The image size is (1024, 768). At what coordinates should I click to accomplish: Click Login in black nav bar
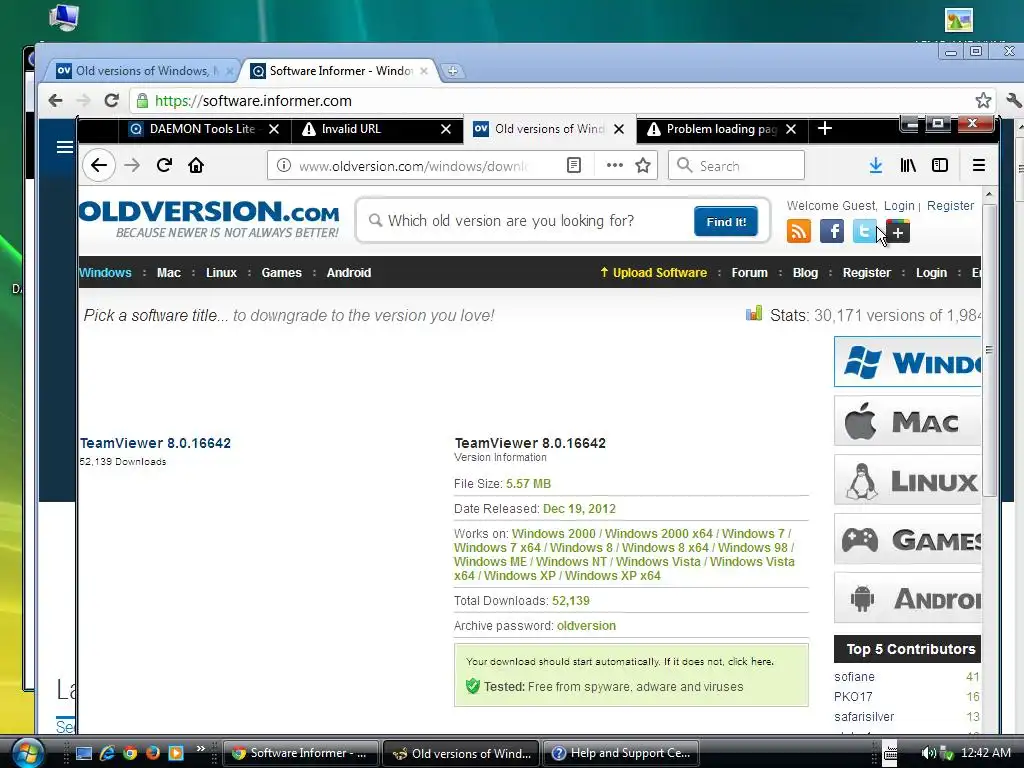point(931,272)
